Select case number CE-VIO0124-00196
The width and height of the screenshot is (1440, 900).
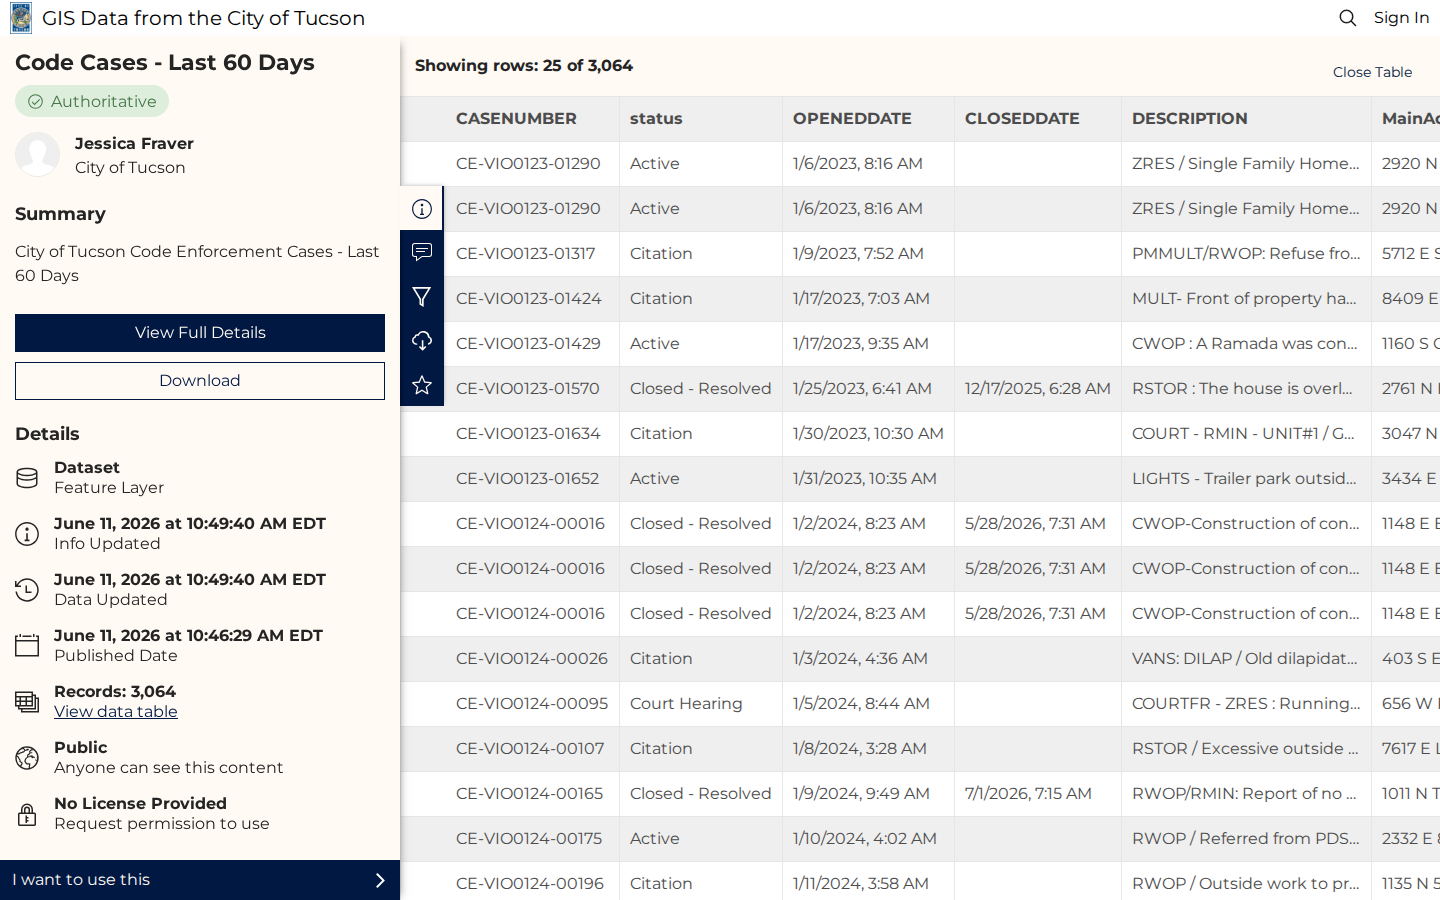[530, 884]
